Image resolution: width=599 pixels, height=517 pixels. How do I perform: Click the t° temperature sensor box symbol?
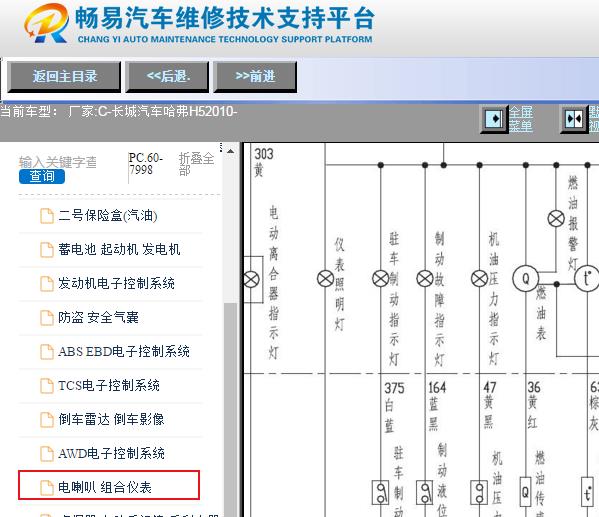click(587, 492)
